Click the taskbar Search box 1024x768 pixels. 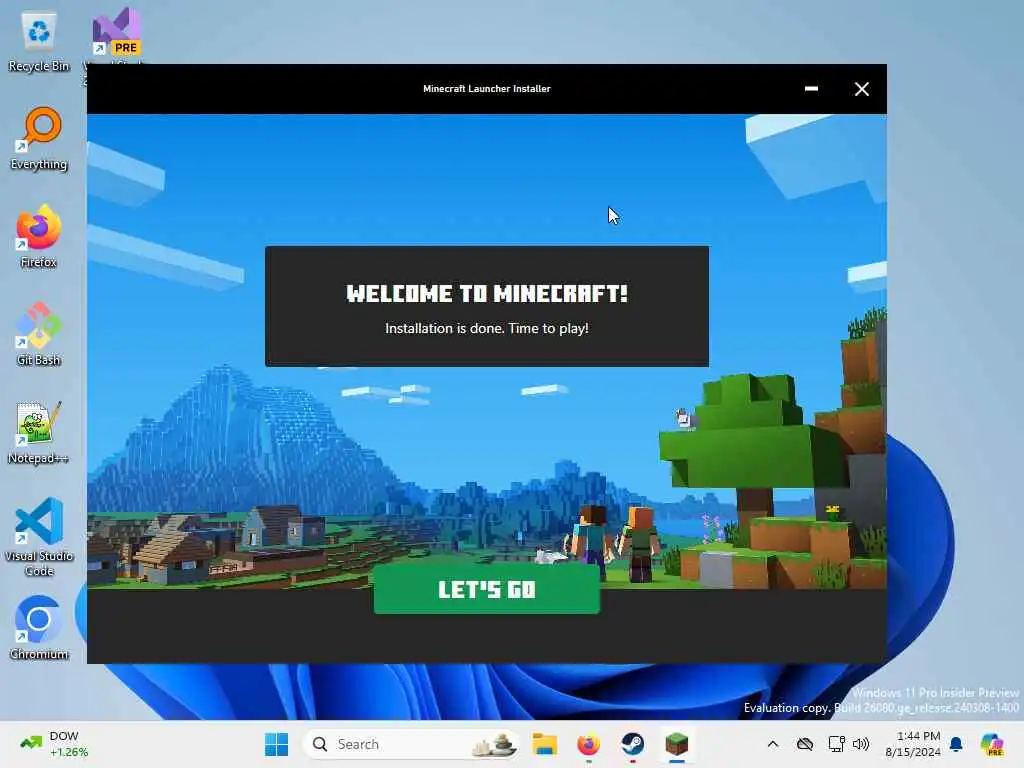coord(411,744)
